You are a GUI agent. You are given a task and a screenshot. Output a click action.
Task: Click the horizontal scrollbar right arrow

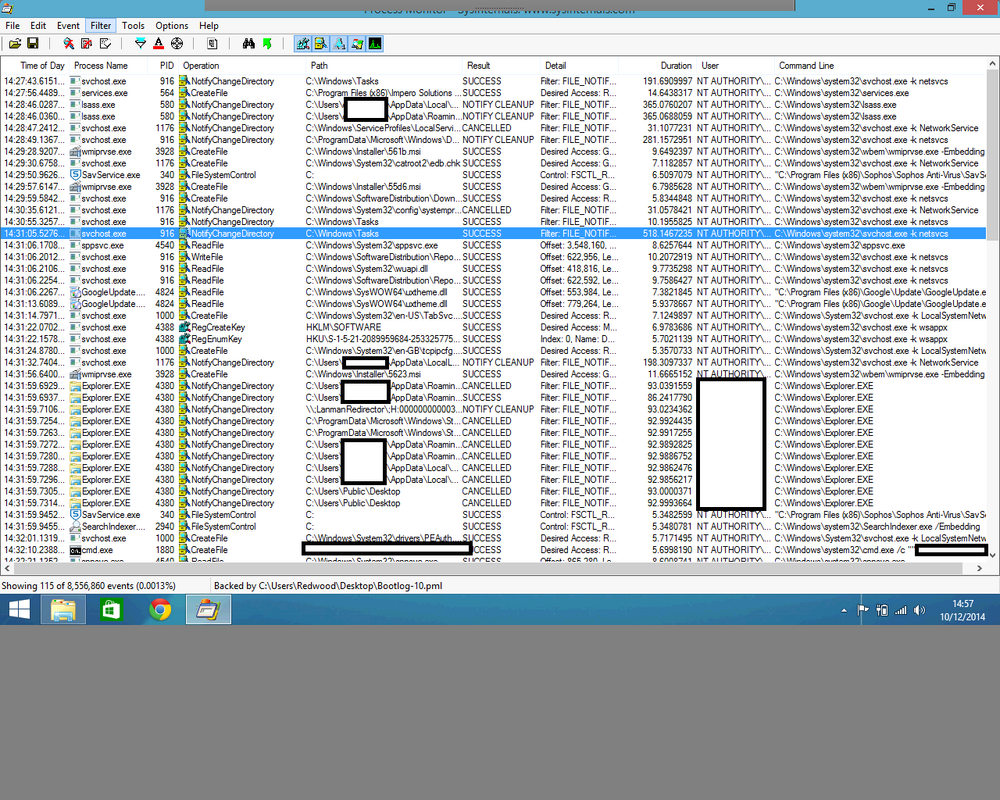(980, 568)
